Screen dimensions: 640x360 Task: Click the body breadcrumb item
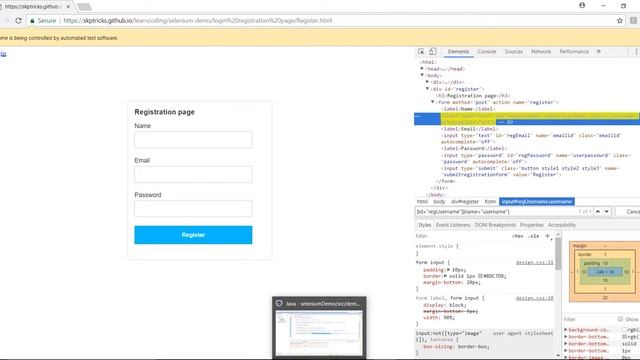pos(439,202)
